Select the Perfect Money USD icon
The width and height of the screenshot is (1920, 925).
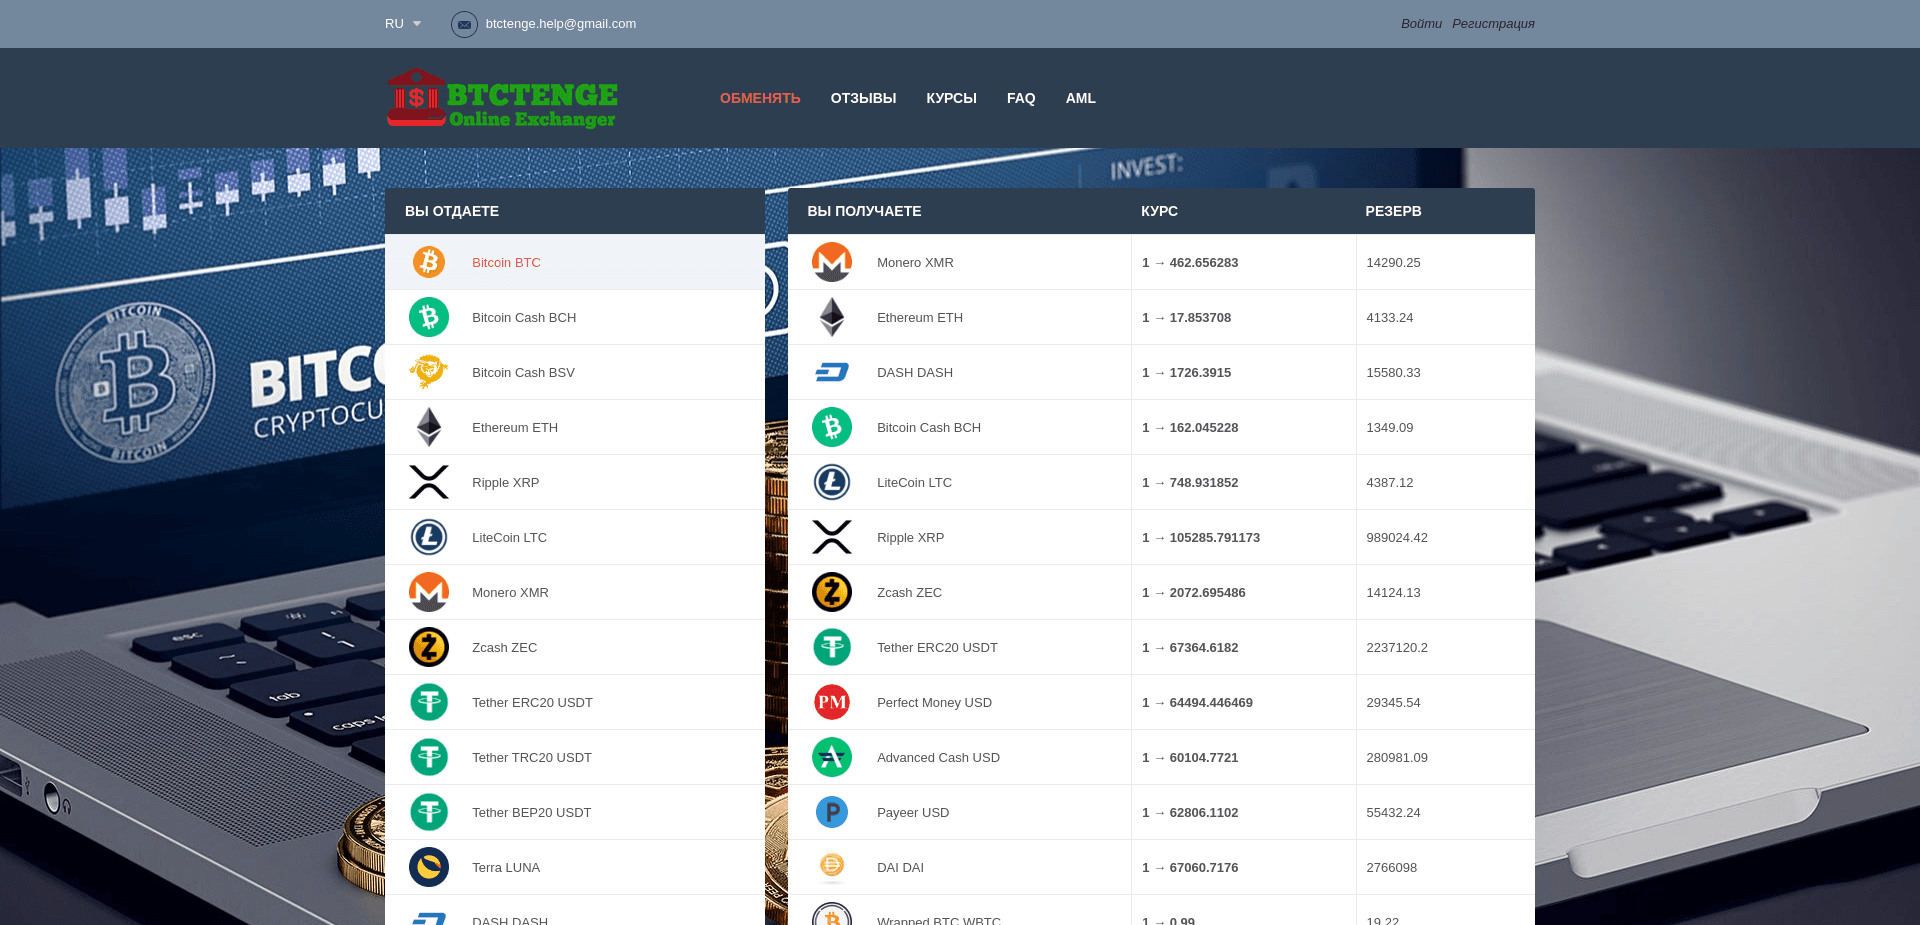click(x=832, y=702)
